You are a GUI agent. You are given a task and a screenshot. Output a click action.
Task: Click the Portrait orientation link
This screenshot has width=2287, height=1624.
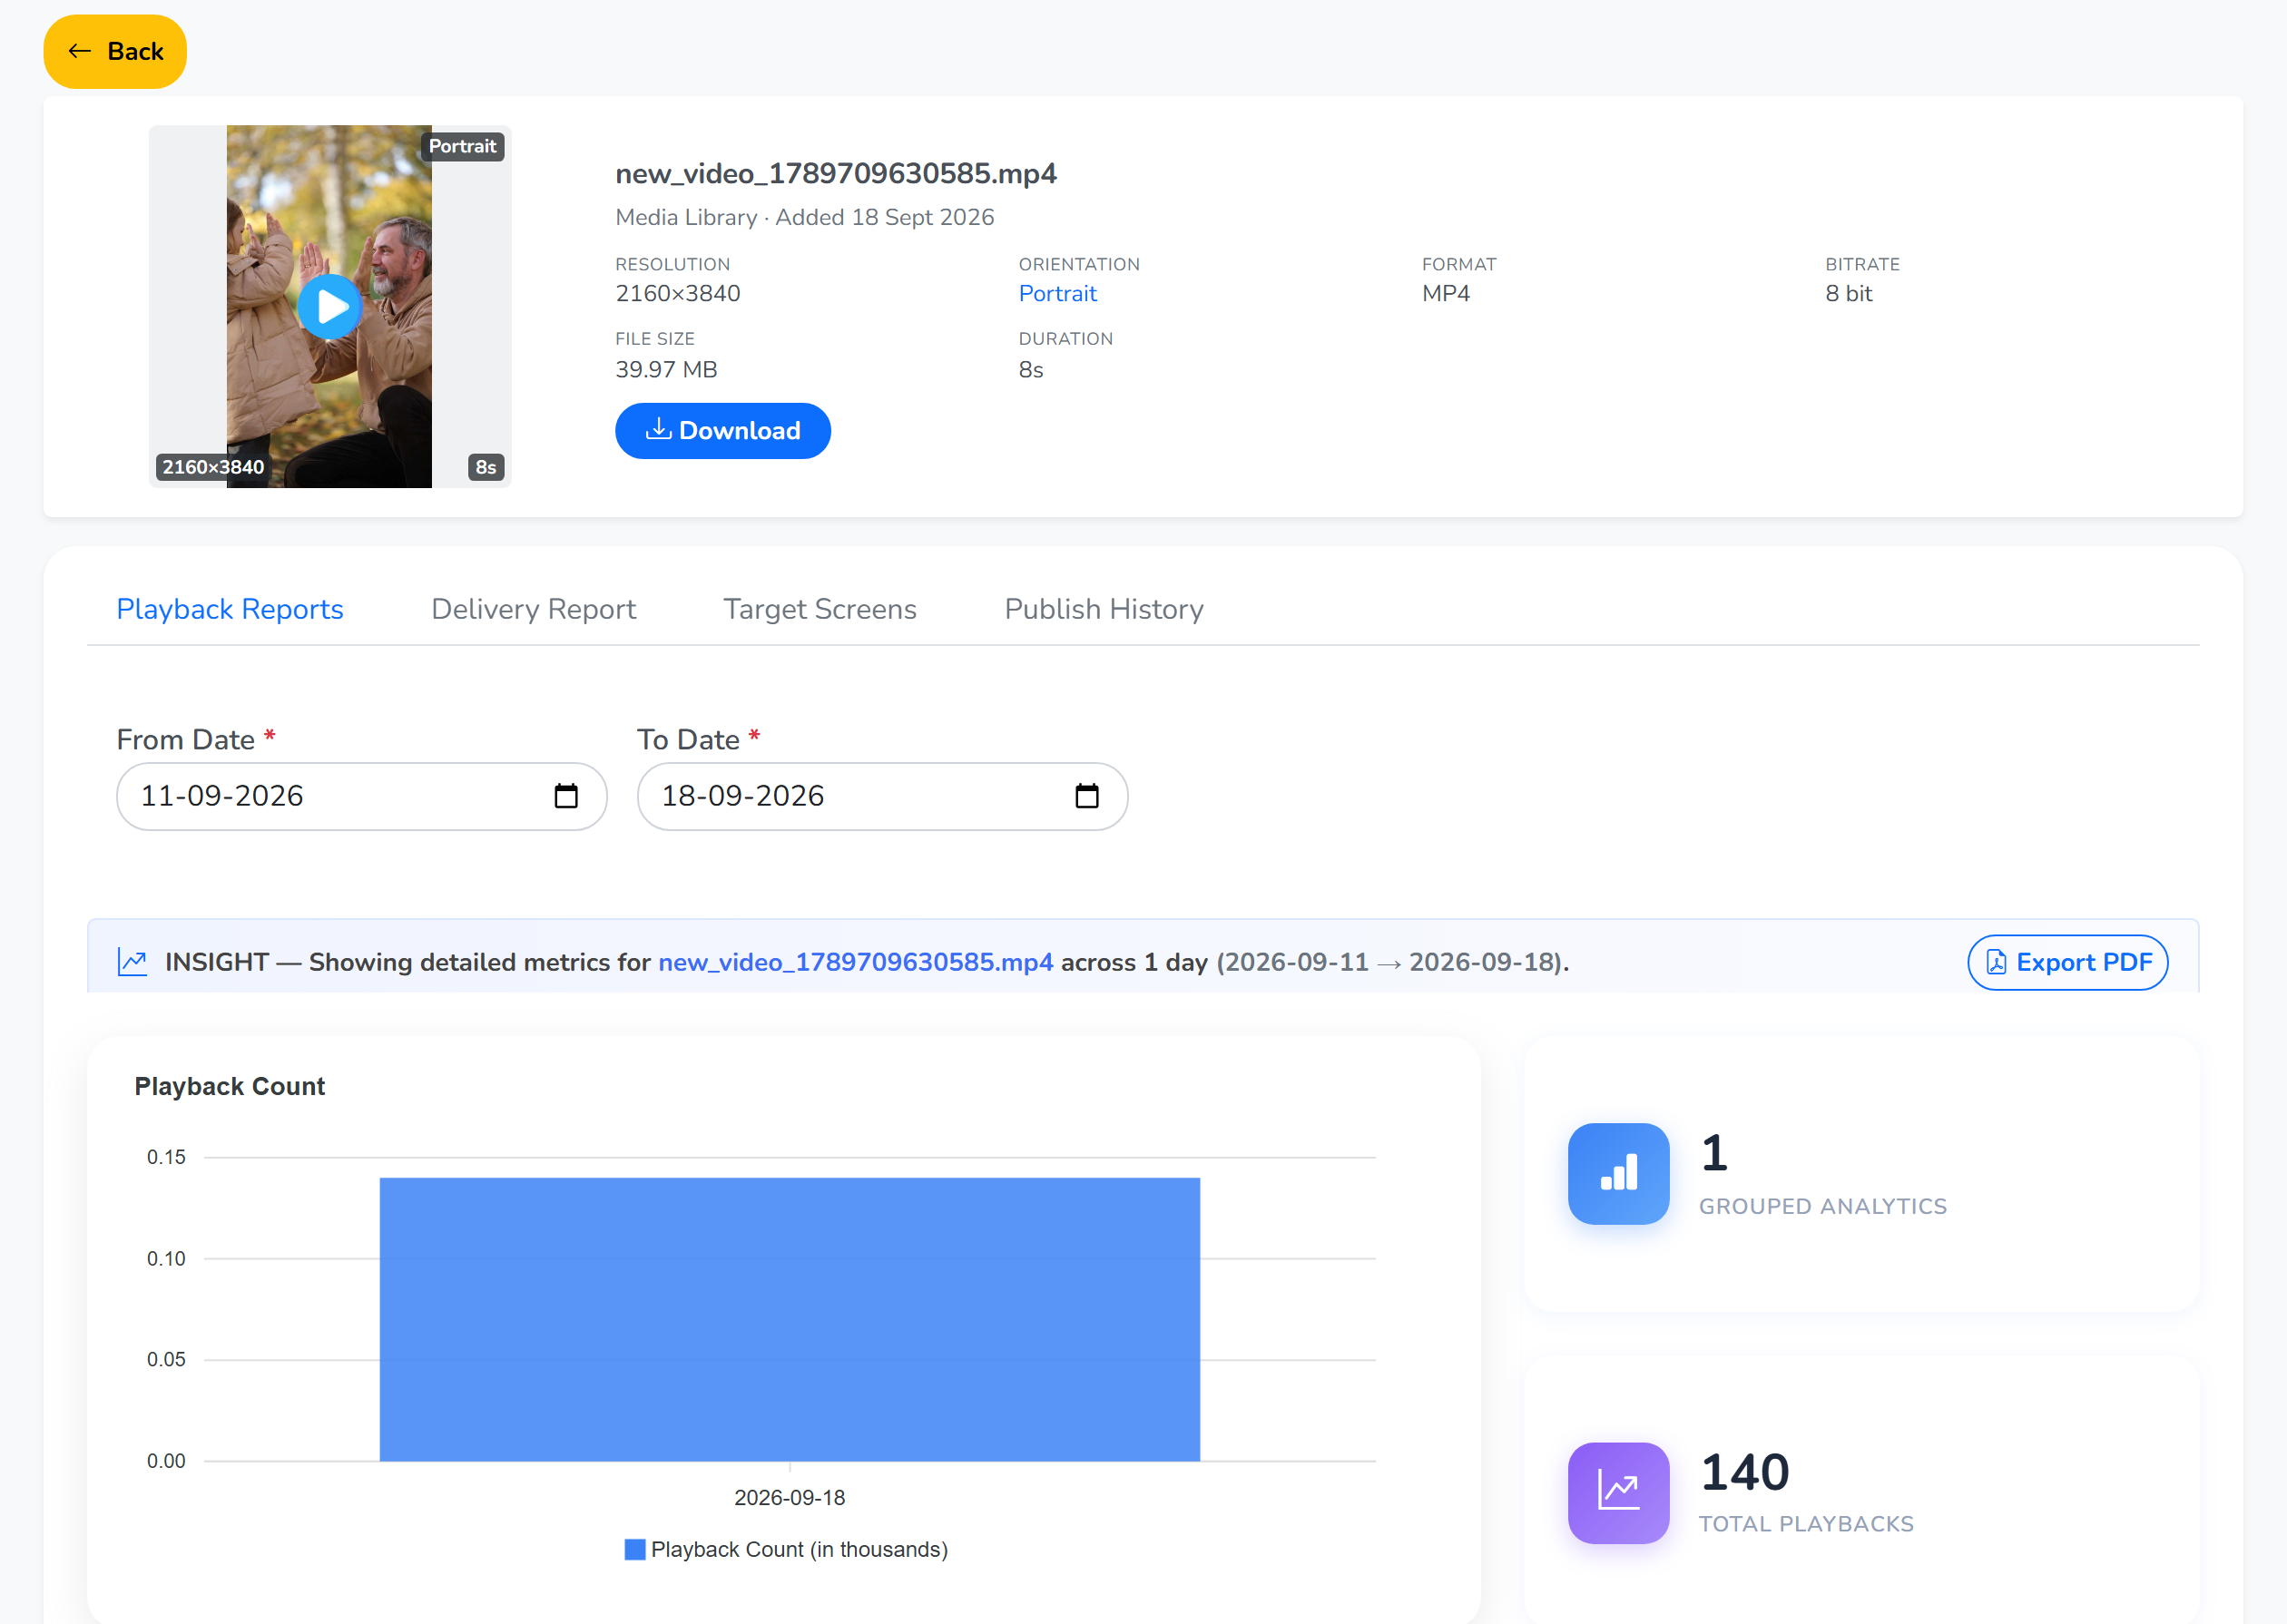pyautogui.click(x=1057, y=294)
